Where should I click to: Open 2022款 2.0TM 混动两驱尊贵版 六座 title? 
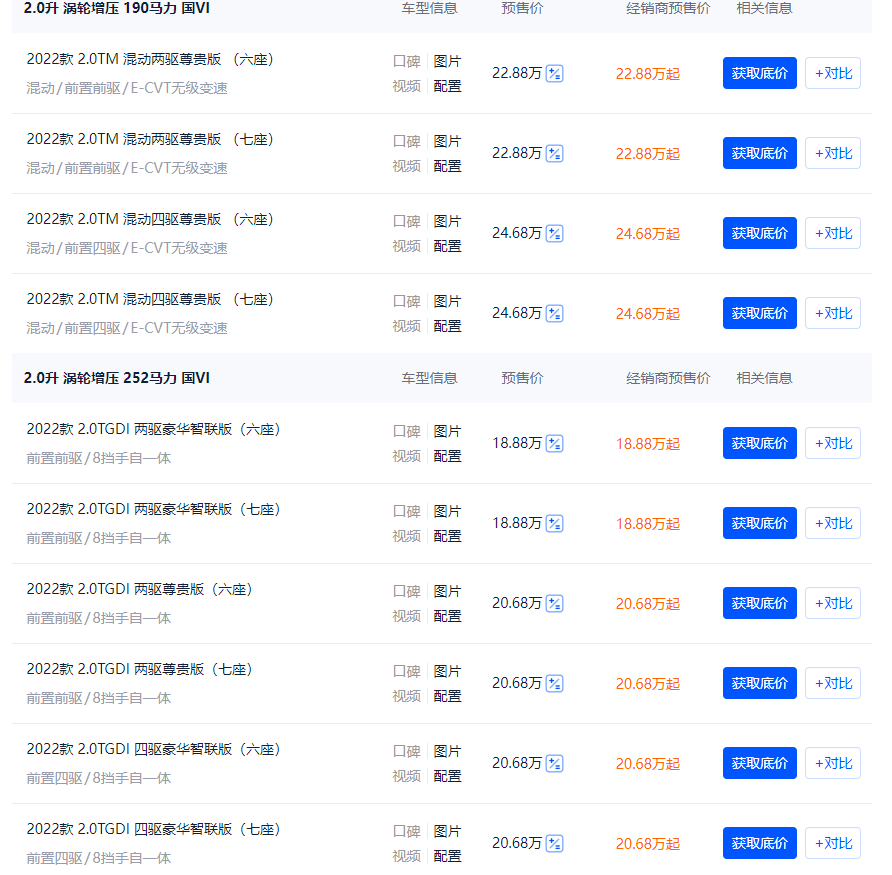click(150, 59)
